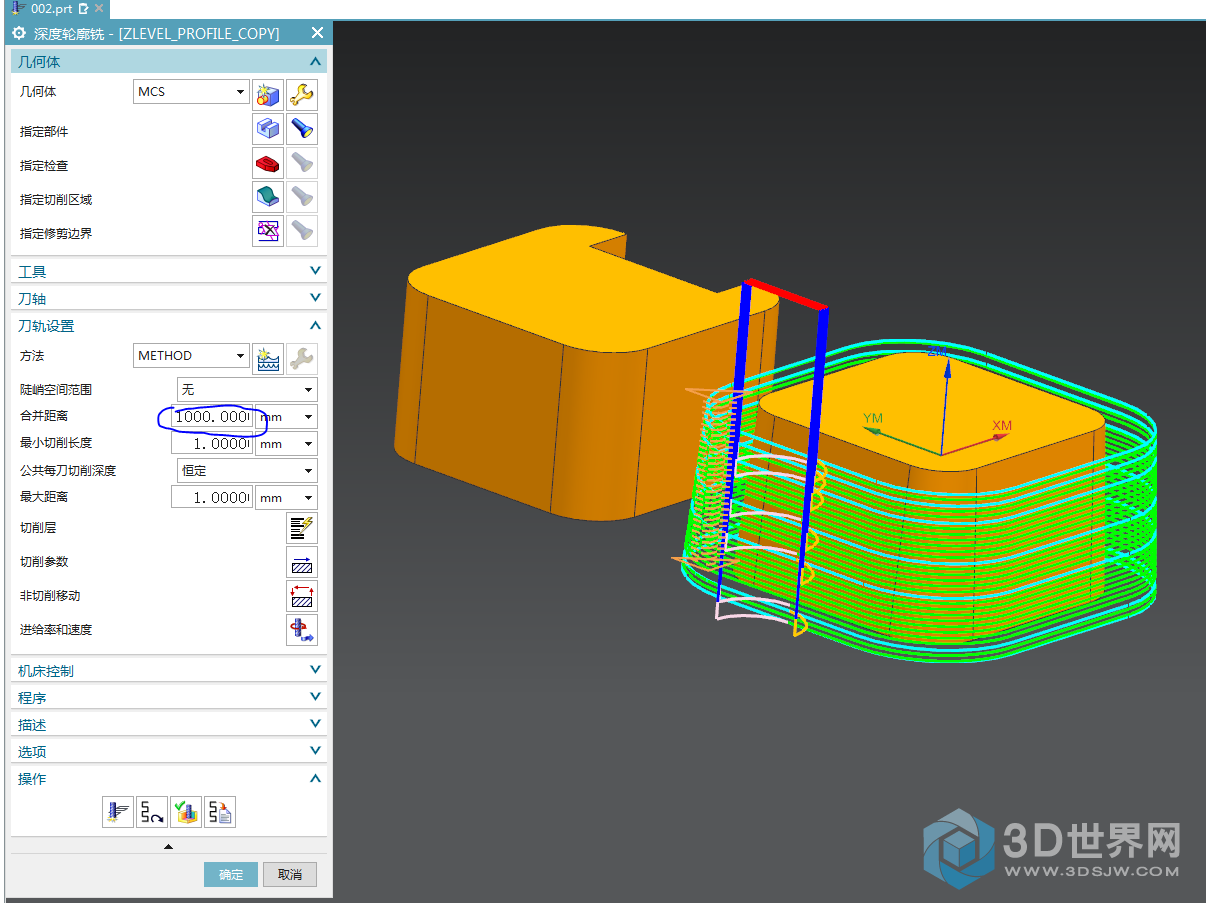Switch to the 002.prt tab

click(52, 9)
